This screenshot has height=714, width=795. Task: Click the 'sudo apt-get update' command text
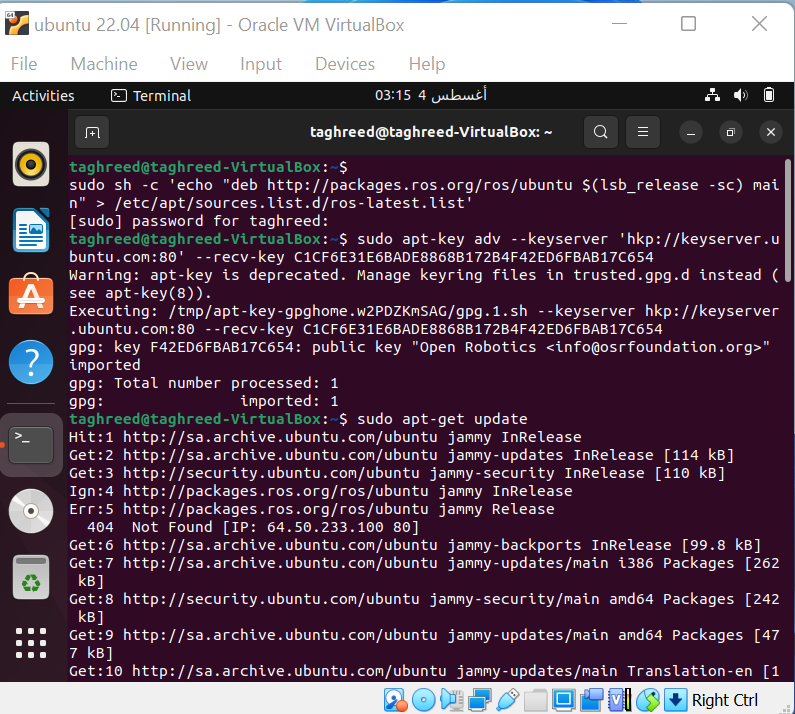442,419
